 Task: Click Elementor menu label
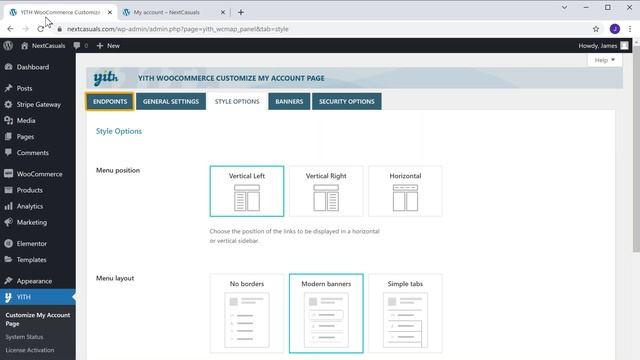click(x=32, y=244)
